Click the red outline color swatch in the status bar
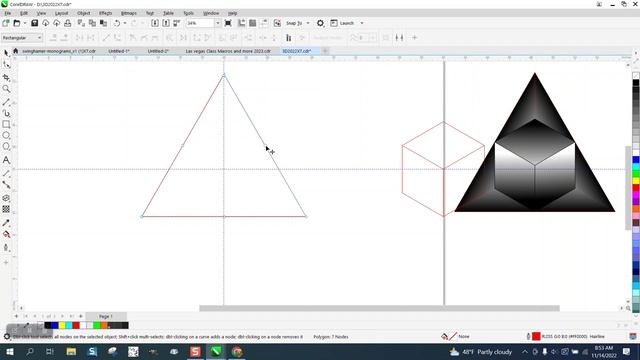Screen dimensions: 640x360 coord(536,336)
